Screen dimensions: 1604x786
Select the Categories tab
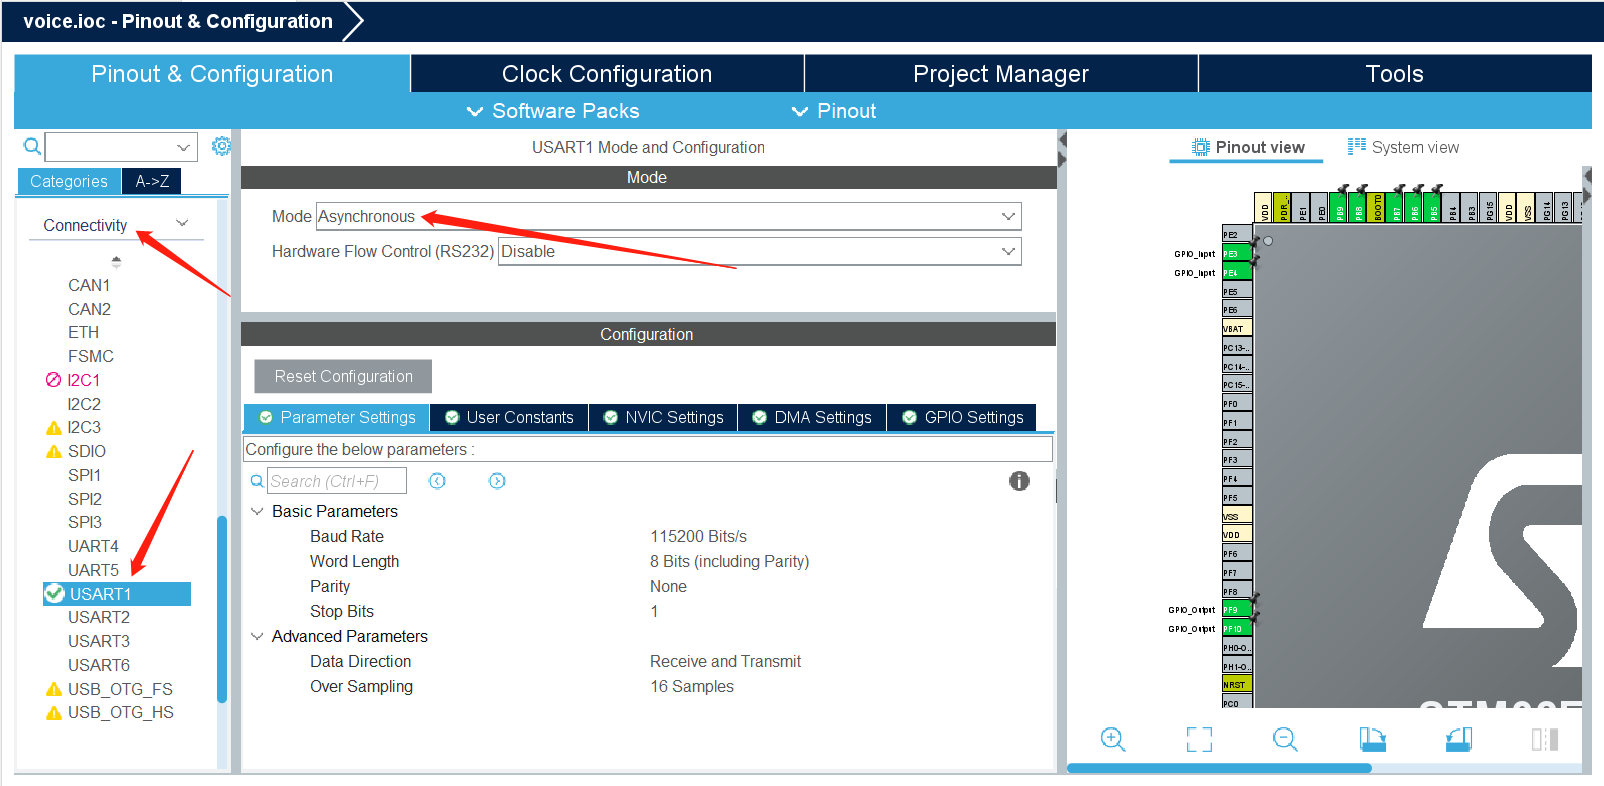[69, 181]
